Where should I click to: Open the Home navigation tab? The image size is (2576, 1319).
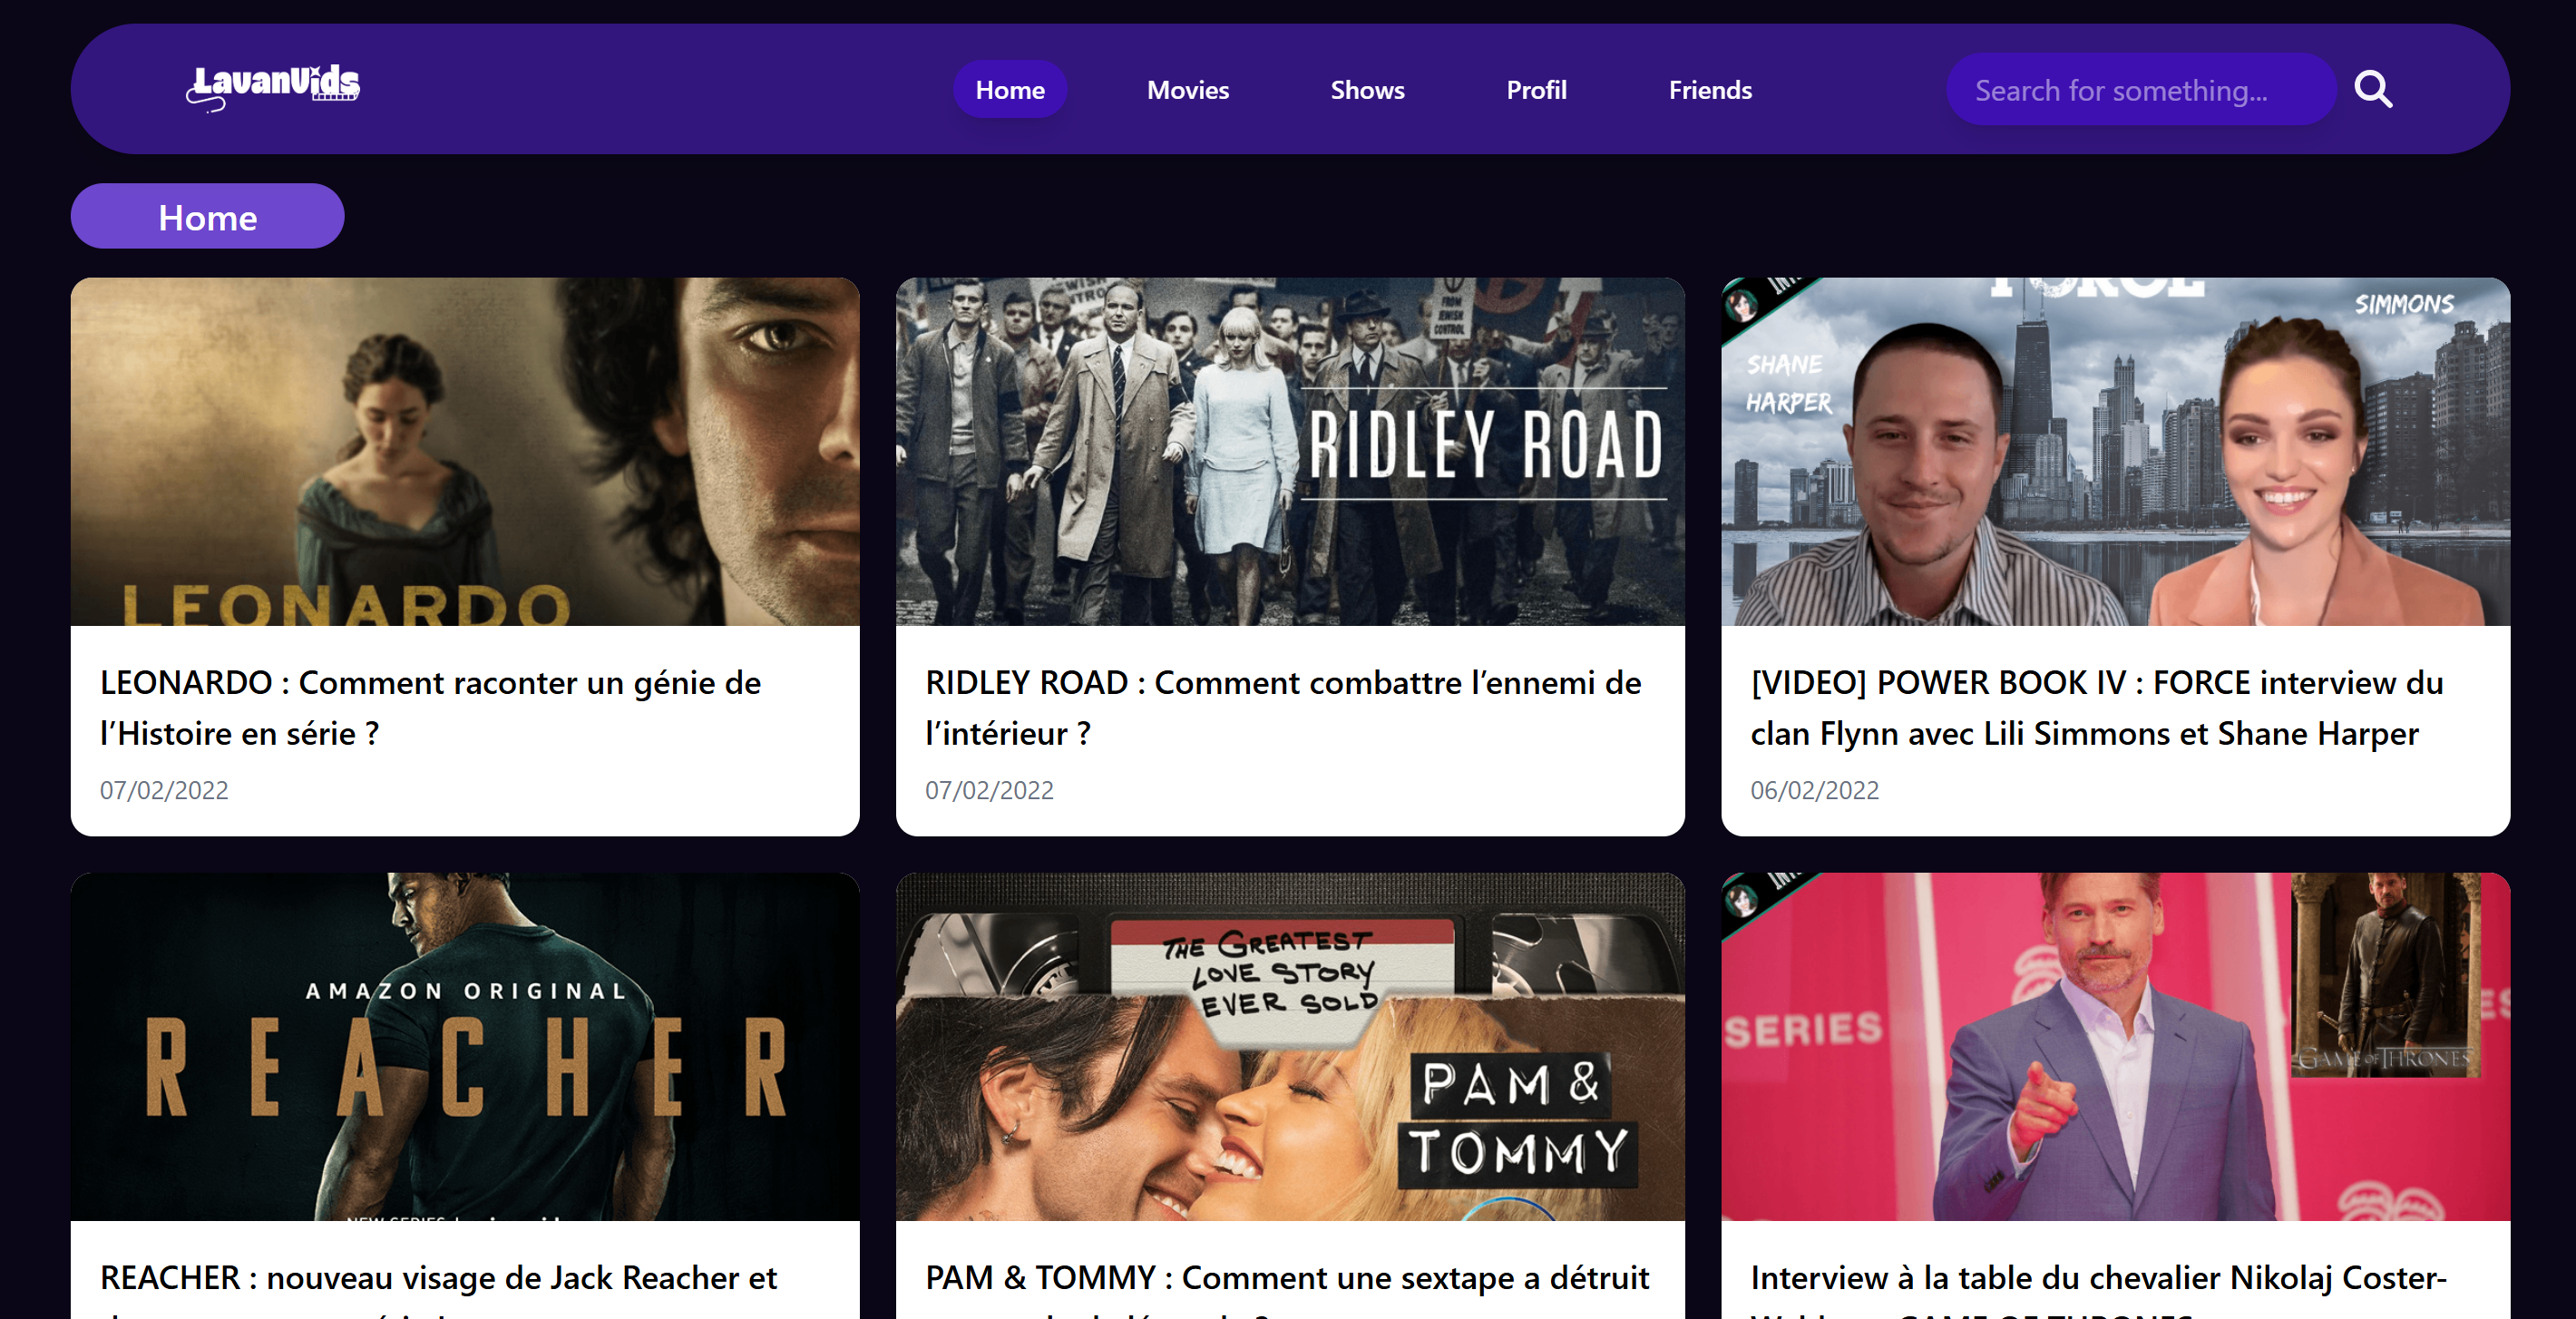point(1009,90)
